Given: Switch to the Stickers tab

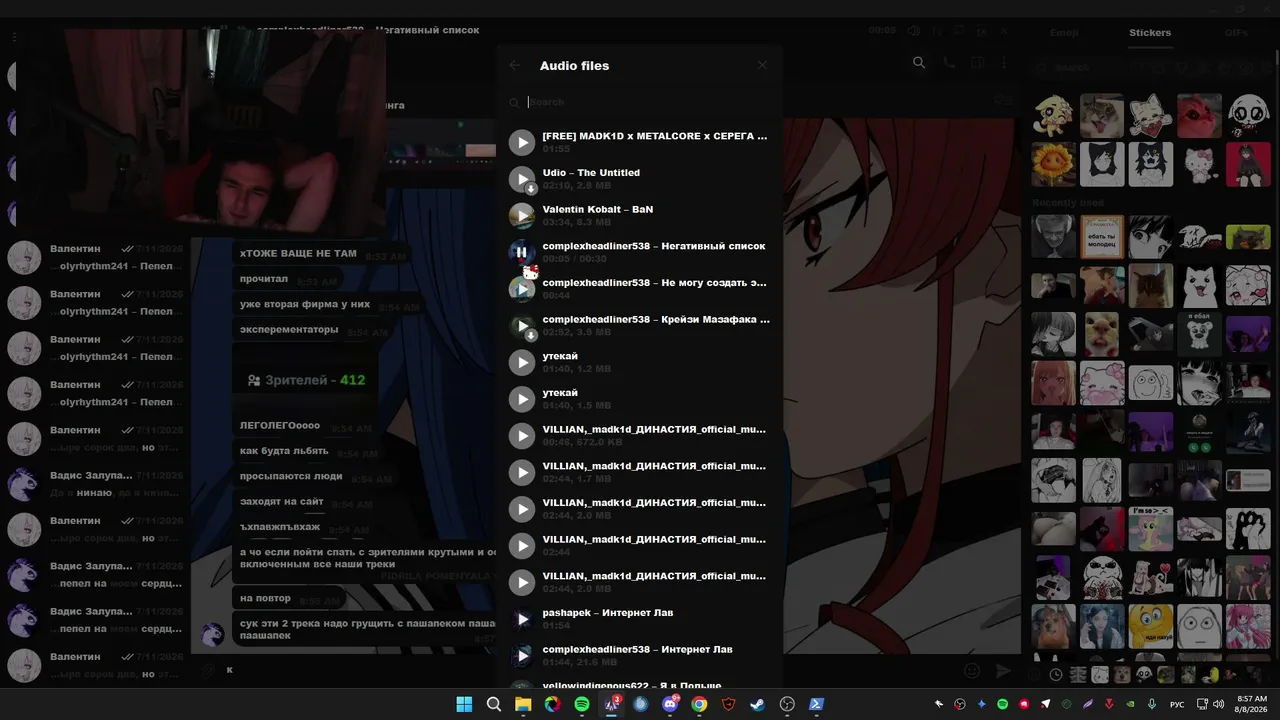Looking at the screenshot, I should point(1150,33).
